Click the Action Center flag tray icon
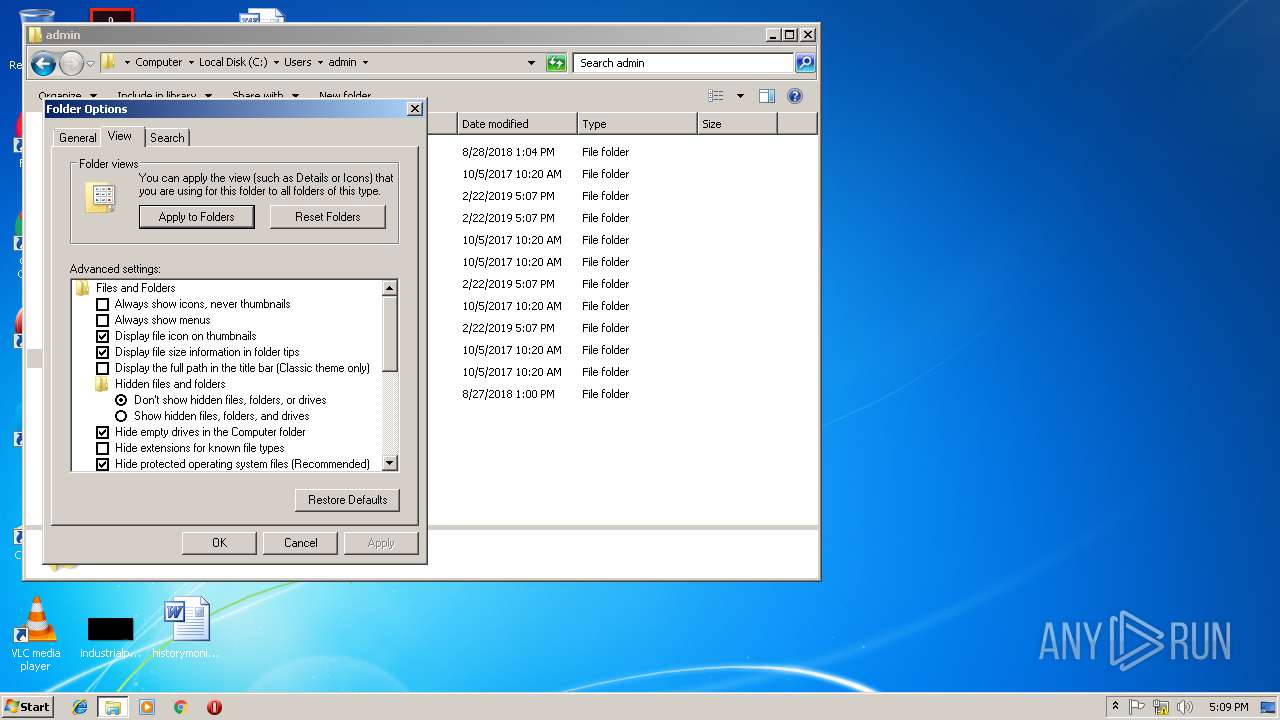This screenshot has width=1280, height=720. tap(1137, 707)
